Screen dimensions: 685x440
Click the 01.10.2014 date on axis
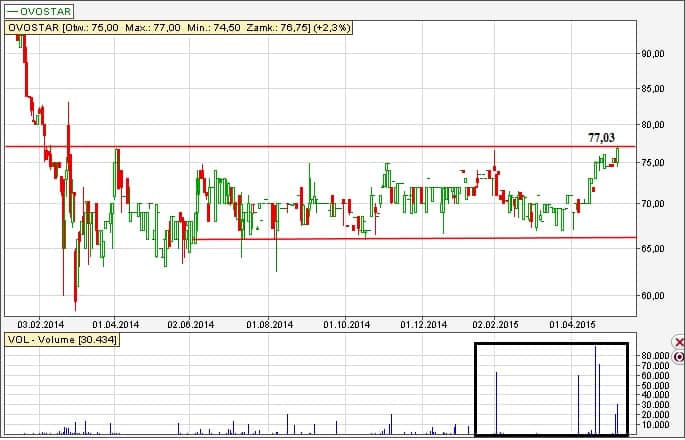pyautogui.click(x=347, y=324)
